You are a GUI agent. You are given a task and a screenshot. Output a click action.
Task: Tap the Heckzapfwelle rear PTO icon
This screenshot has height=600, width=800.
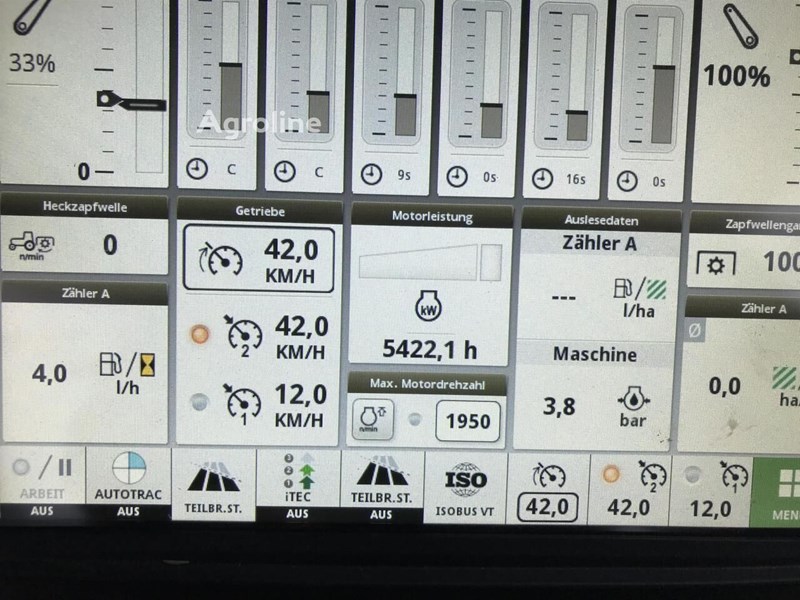point(32,243)
